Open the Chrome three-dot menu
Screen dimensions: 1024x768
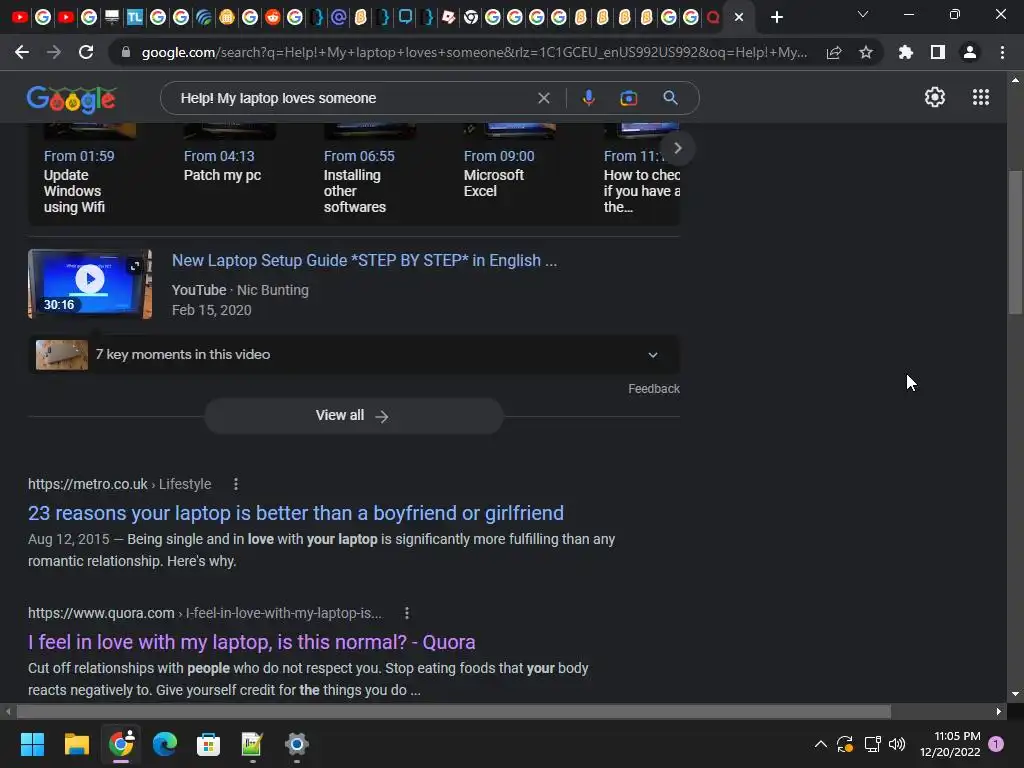pyautogui.click(x=1002, y=52)
